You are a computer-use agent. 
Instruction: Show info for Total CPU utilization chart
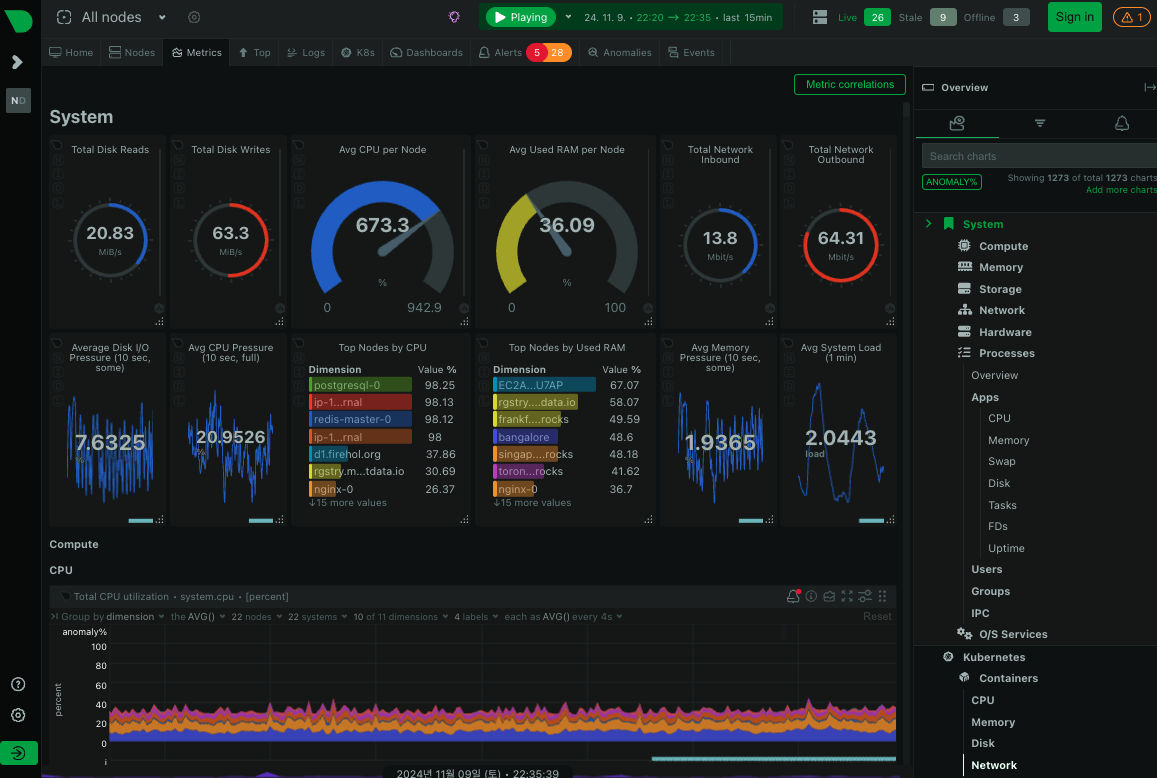pos(811,596)
